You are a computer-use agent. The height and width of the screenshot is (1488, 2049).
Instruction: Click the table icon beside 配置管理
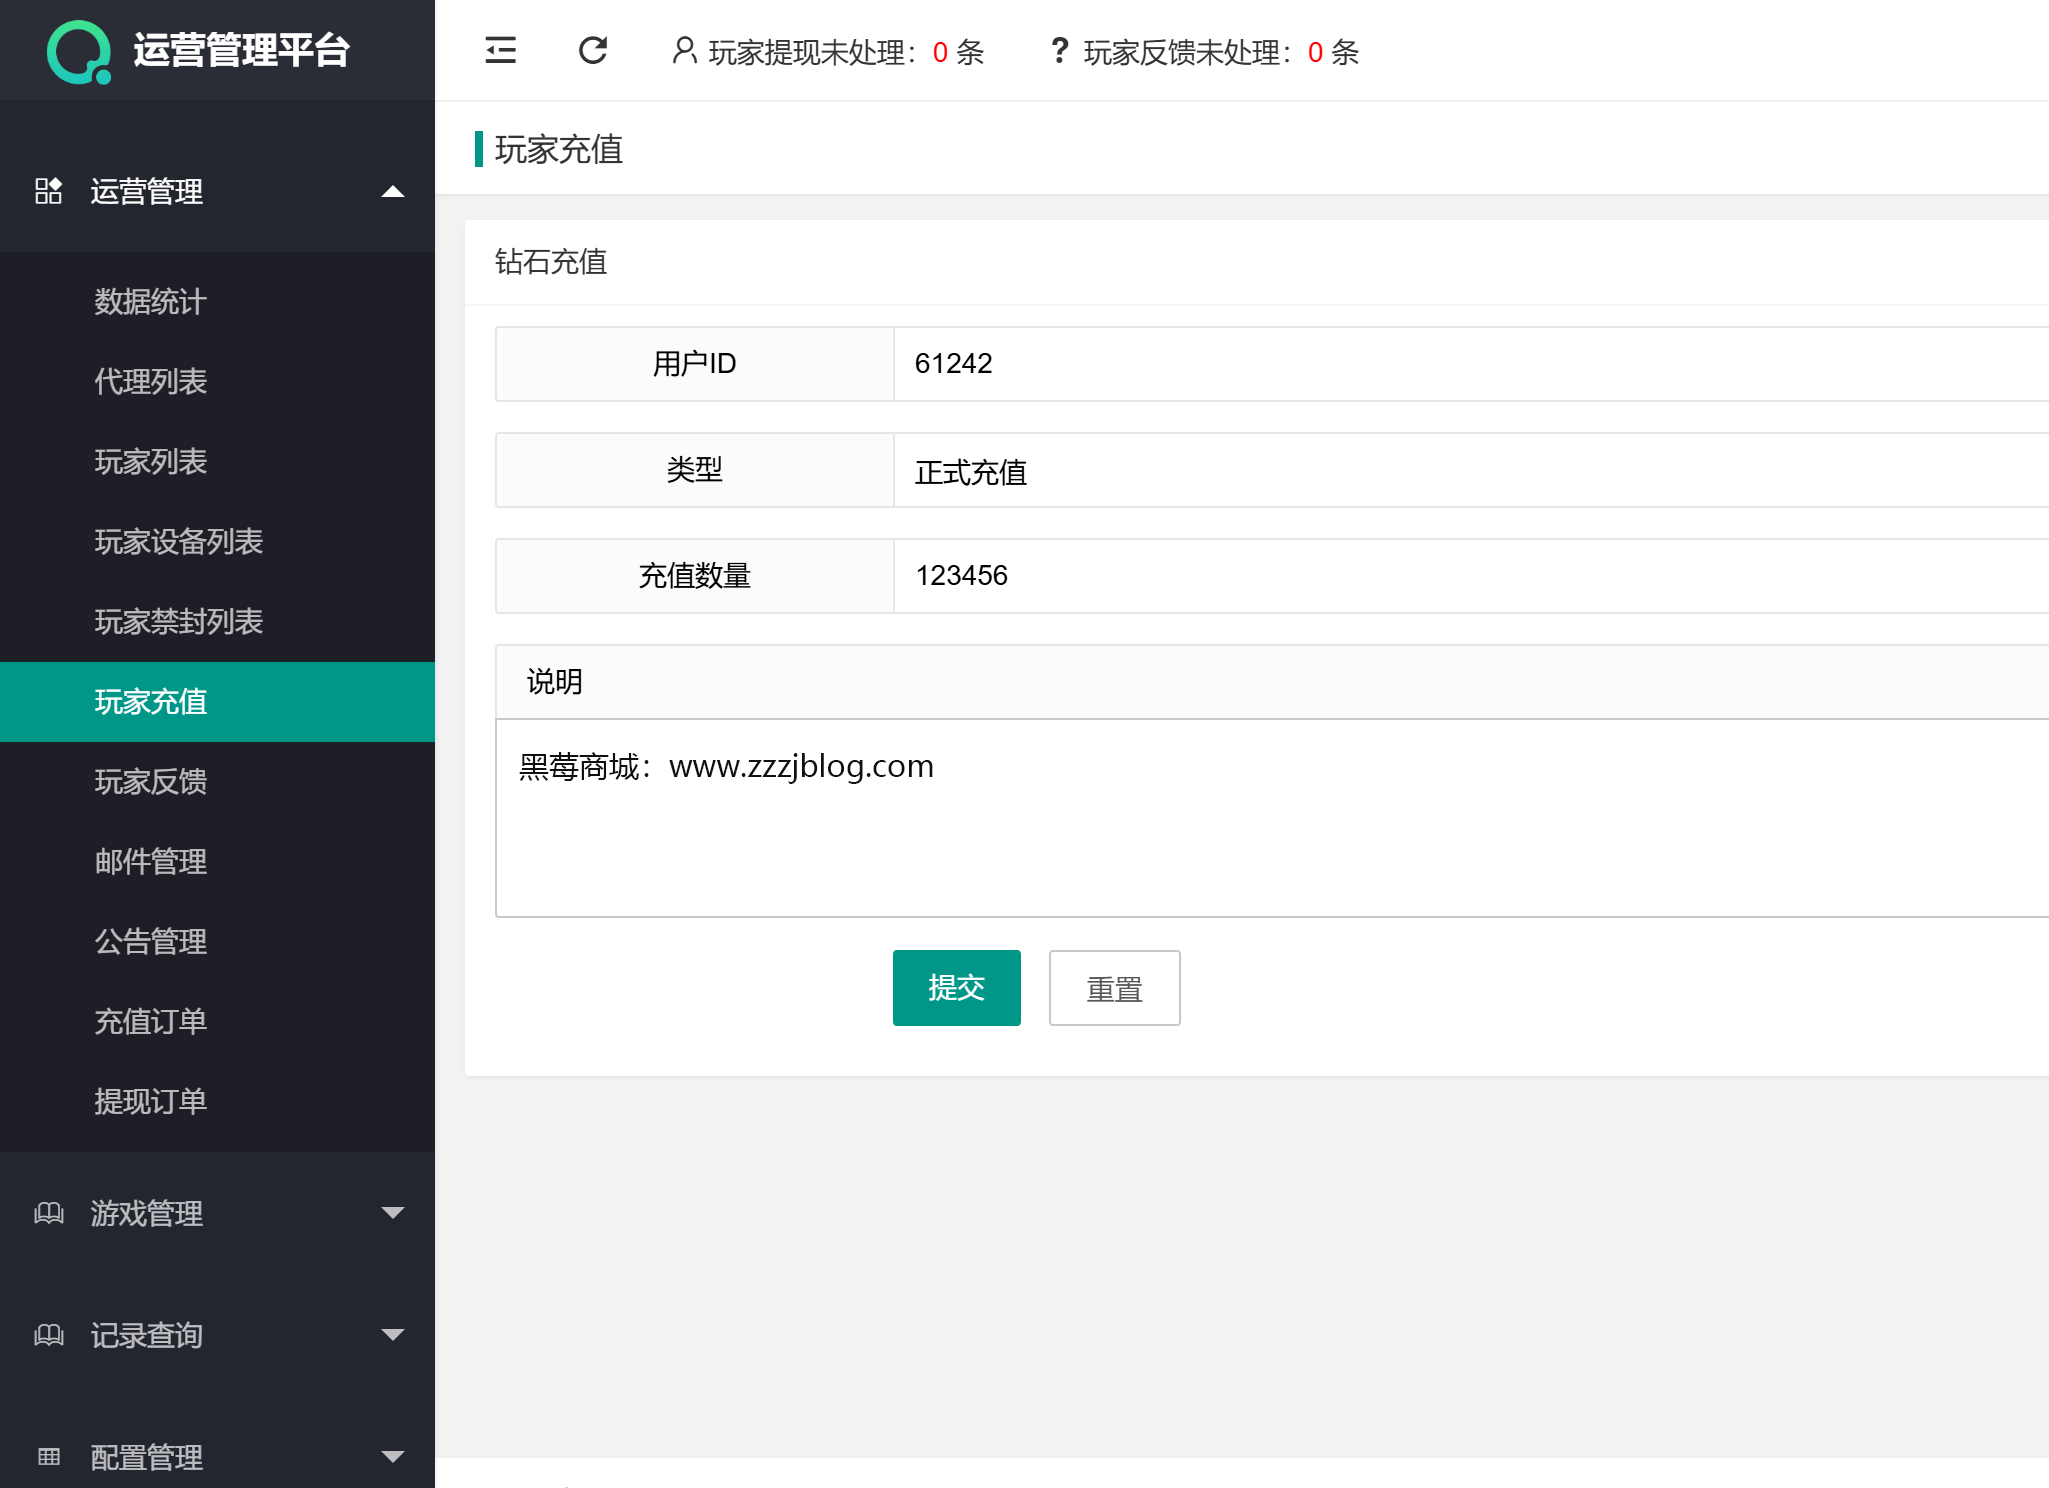pyautogui.click(x=49, y=1457)
